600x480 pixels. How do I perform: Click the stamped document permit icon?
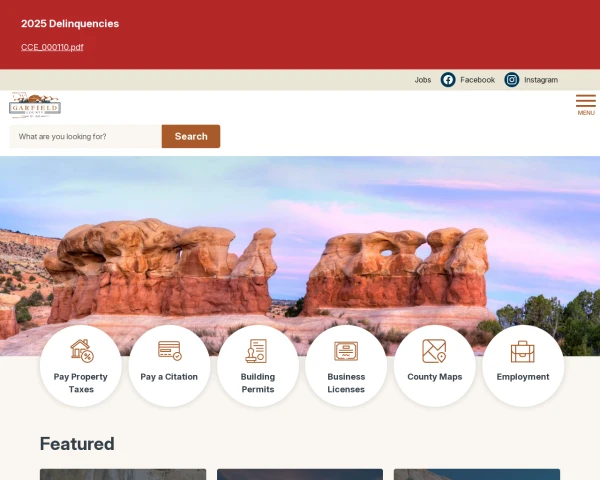(256, 351)
